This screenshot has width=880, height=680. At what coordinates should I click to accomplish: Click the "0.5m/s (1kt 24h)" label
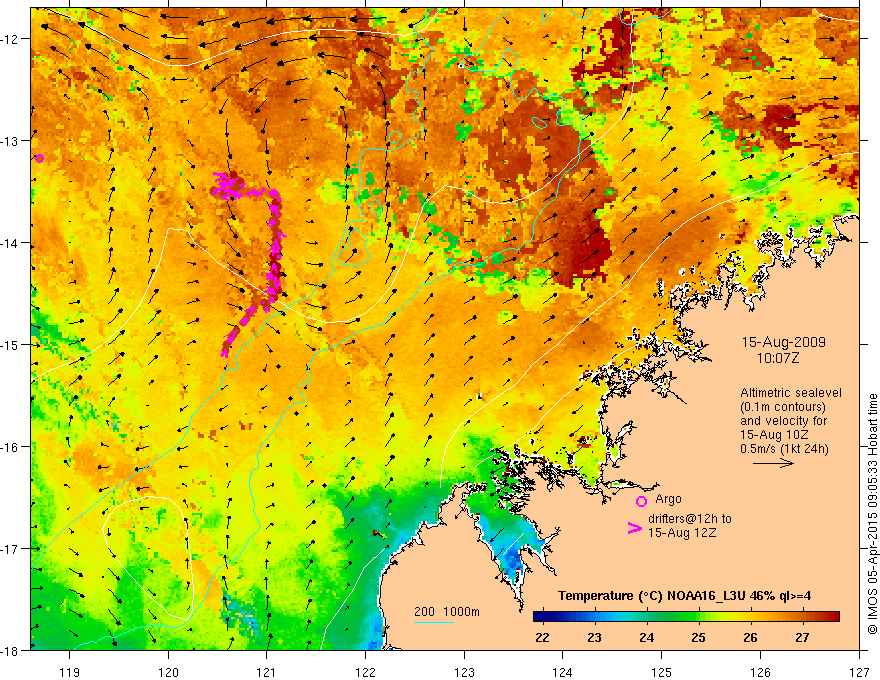[785, 449]
